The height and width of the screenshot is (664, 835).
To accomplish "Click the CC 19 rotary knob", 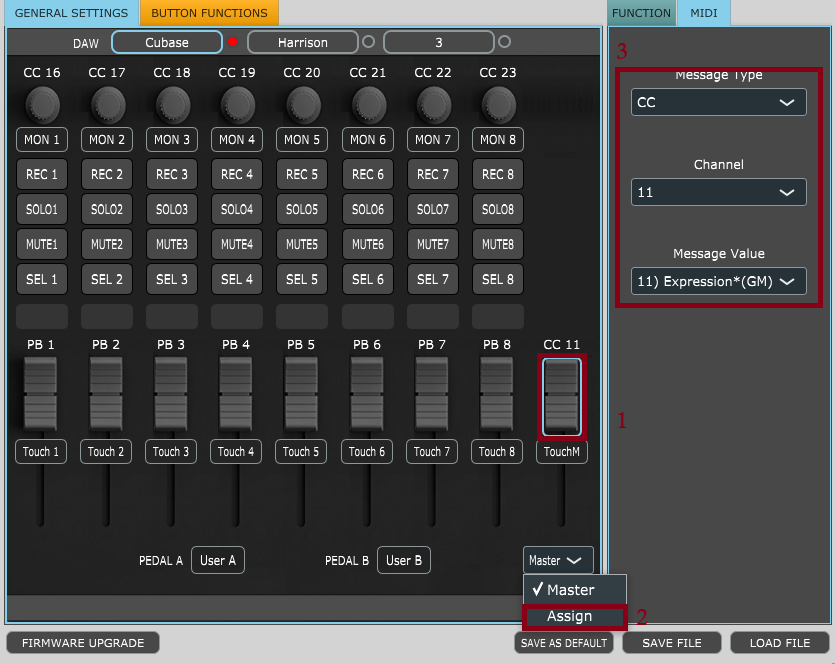I will tap(238, 105).
